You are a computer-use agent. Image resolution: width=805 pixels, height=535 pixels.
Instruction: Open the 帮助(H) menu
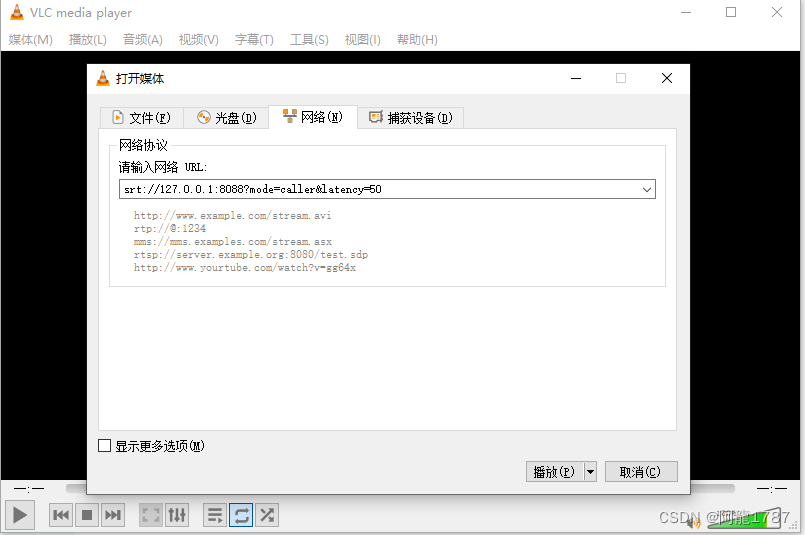point(417,40)
